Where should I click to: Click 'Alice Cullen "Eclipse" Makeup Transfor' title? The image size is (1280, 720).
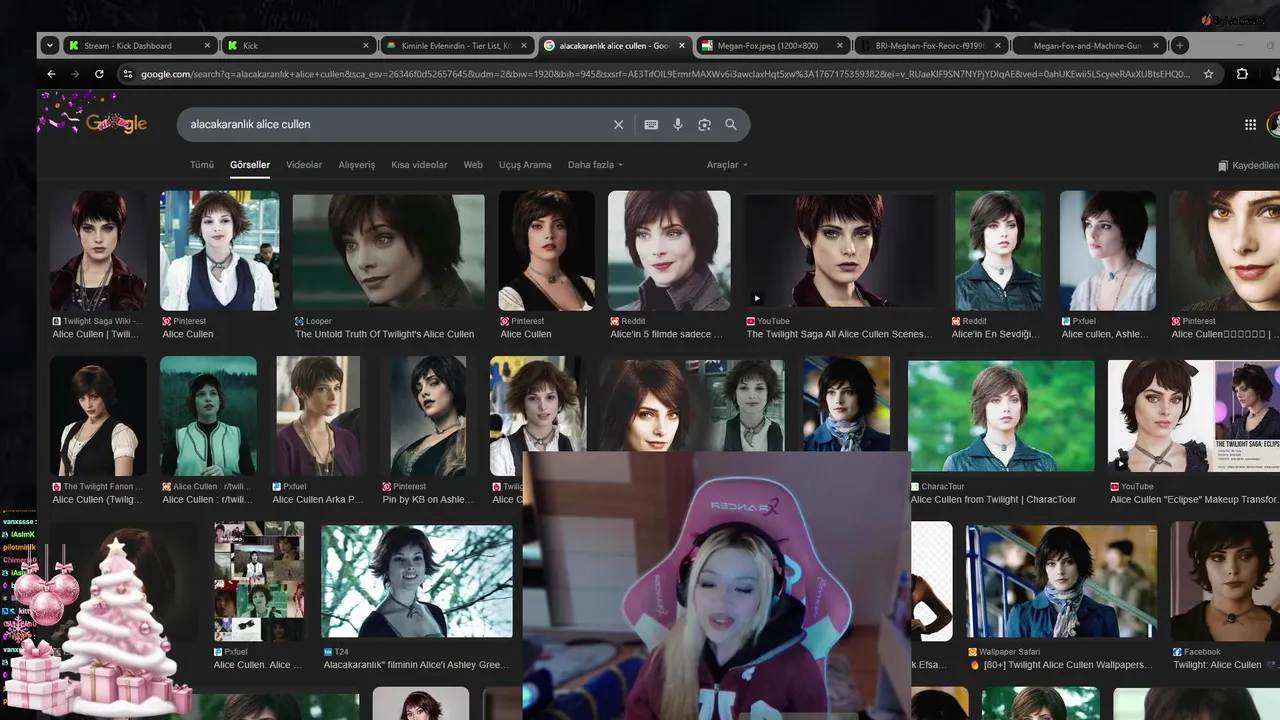(1195, 500)
